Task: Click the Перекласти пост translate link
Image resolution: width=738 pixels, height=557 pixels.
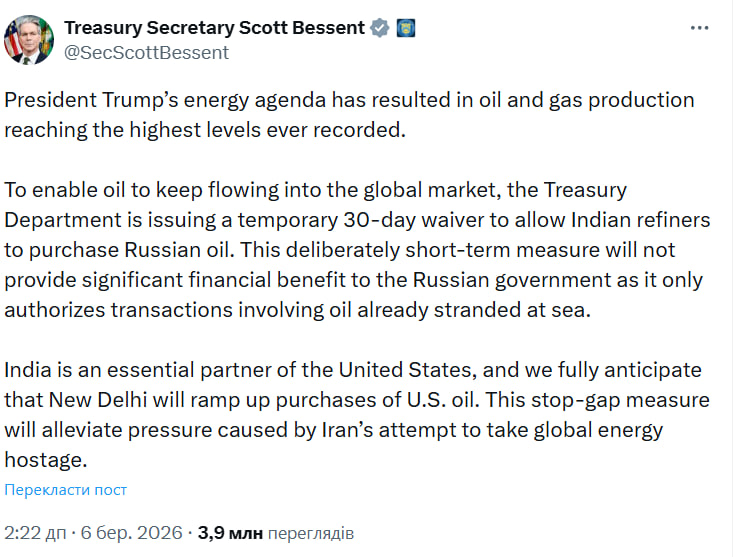Action: pyautogui.click(x=66, y=490)
